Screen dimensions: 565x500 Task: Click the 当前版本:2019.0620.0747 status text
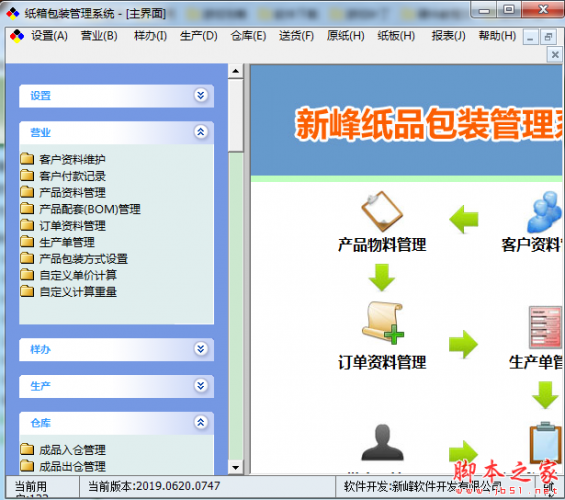[154, 486]
